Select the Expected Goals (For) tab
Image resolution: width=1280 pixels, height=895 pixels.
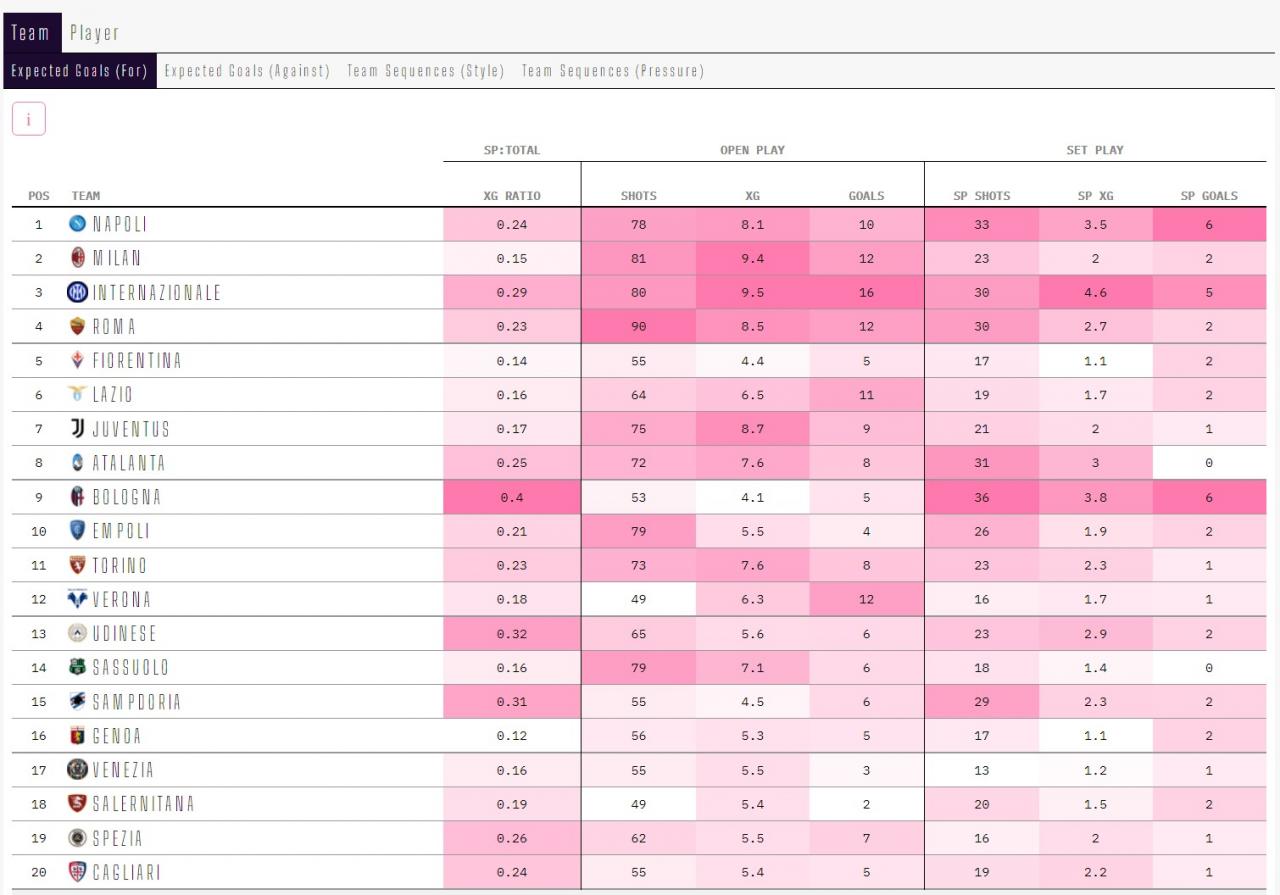(79, 71)
